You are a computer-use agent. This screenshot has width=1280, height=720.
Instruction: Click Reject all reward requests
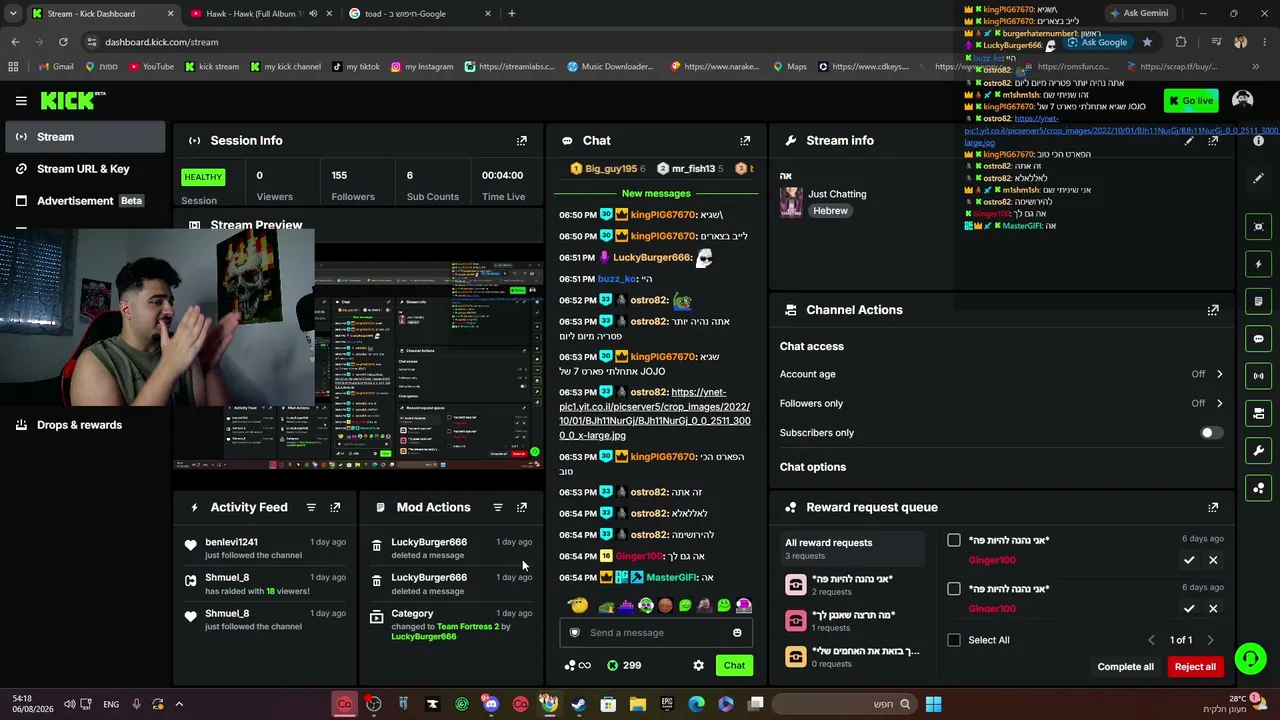1195,667
